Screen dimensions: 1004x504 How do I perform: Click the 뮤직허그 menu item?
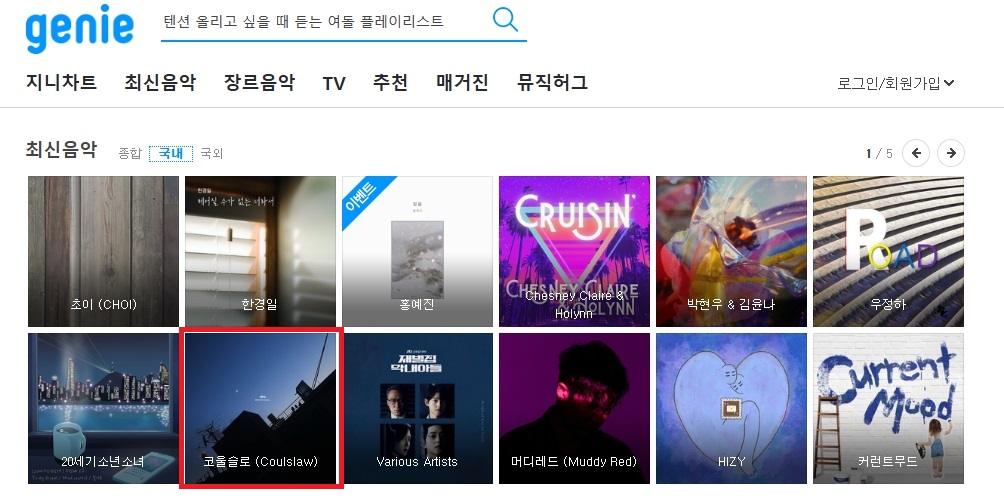coord(553,82)
